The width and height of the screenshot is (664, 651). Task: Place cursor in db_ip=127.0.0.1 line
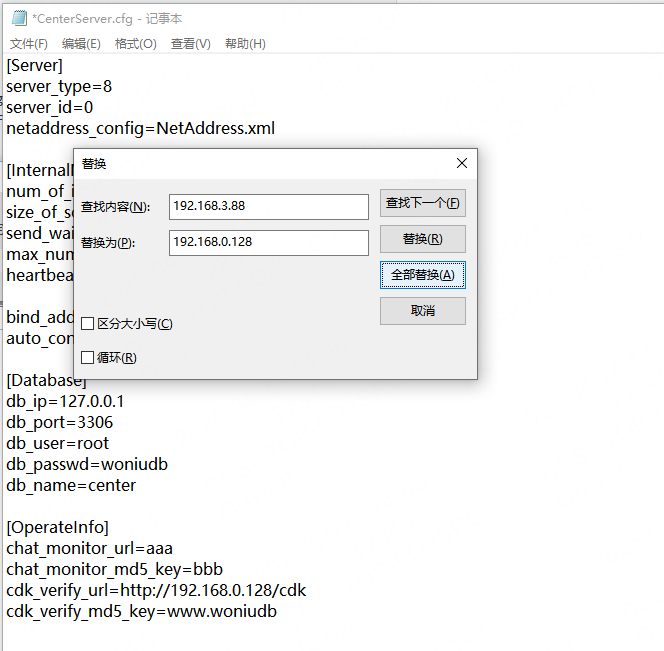(x=65, y=402)
